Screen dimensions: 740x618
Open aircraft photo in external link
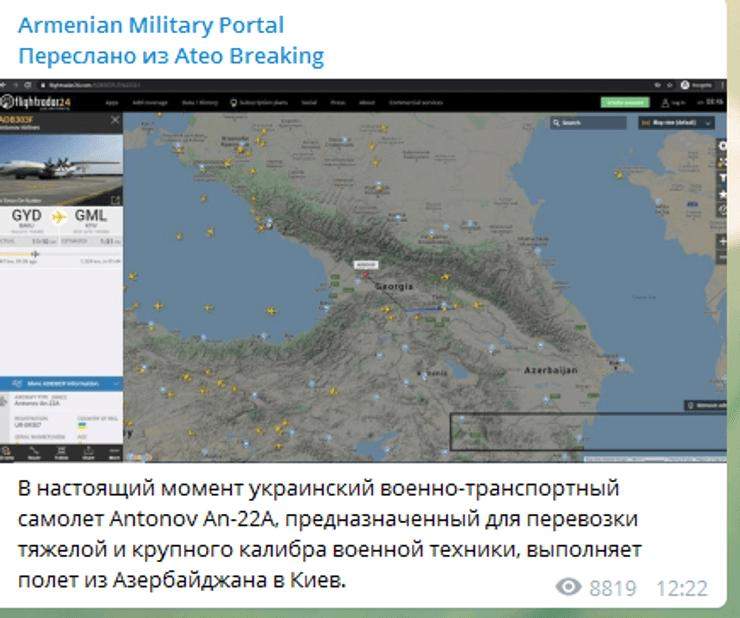coord(115,200)
